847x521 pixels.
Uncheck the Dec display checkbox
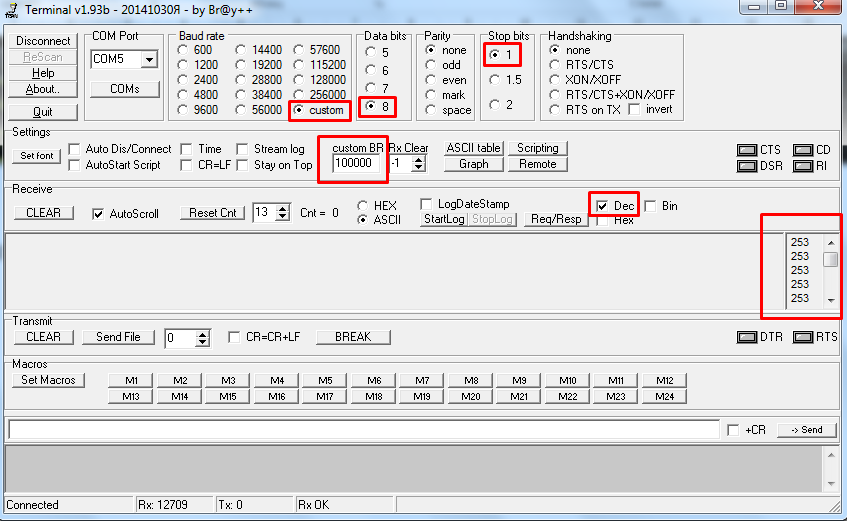(602, 206)
